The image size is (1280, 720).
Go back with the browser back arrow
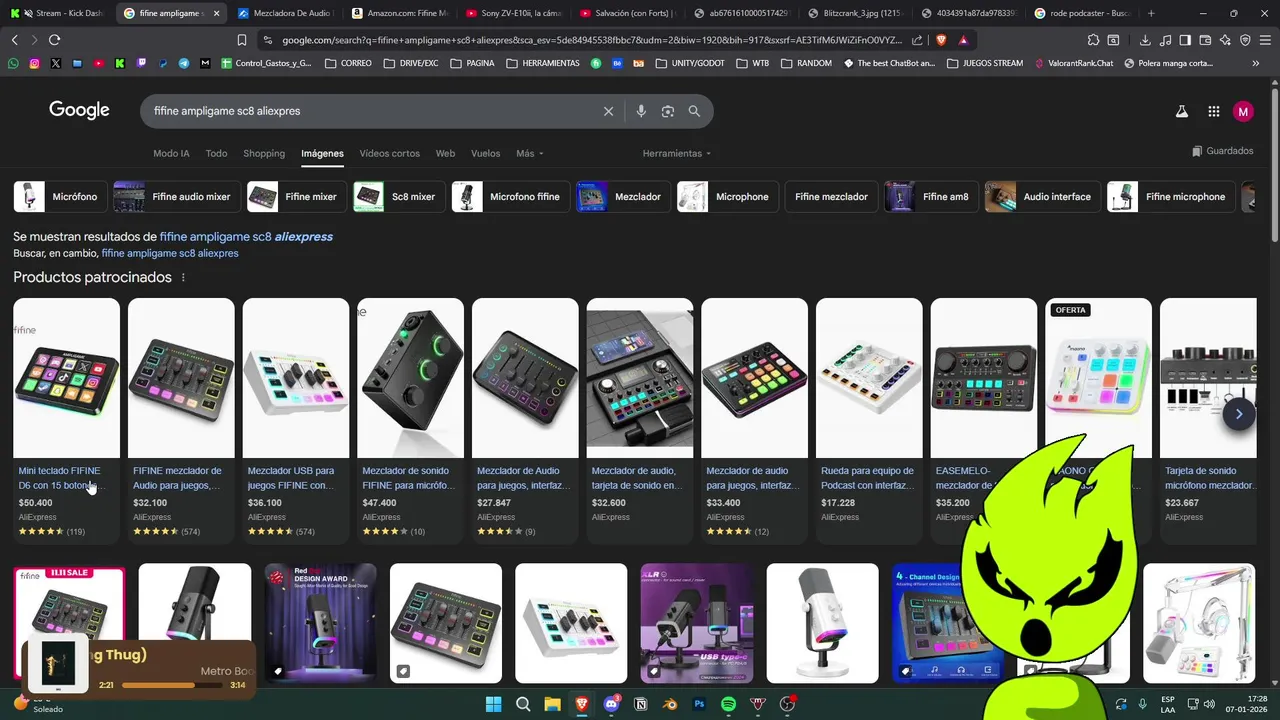pos(14,40)
